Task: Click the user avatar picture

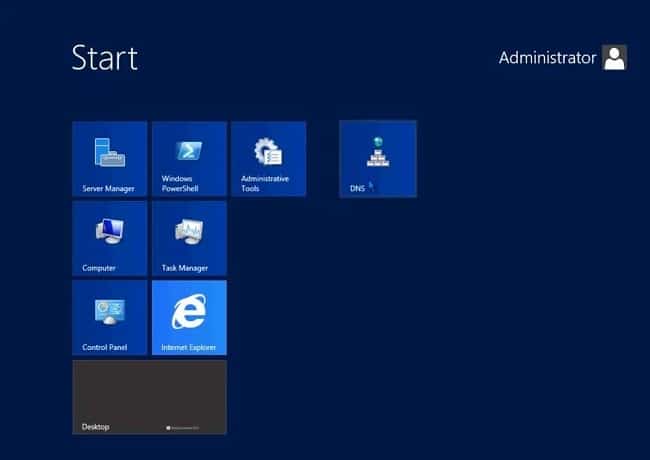Action: pos(614,58)
